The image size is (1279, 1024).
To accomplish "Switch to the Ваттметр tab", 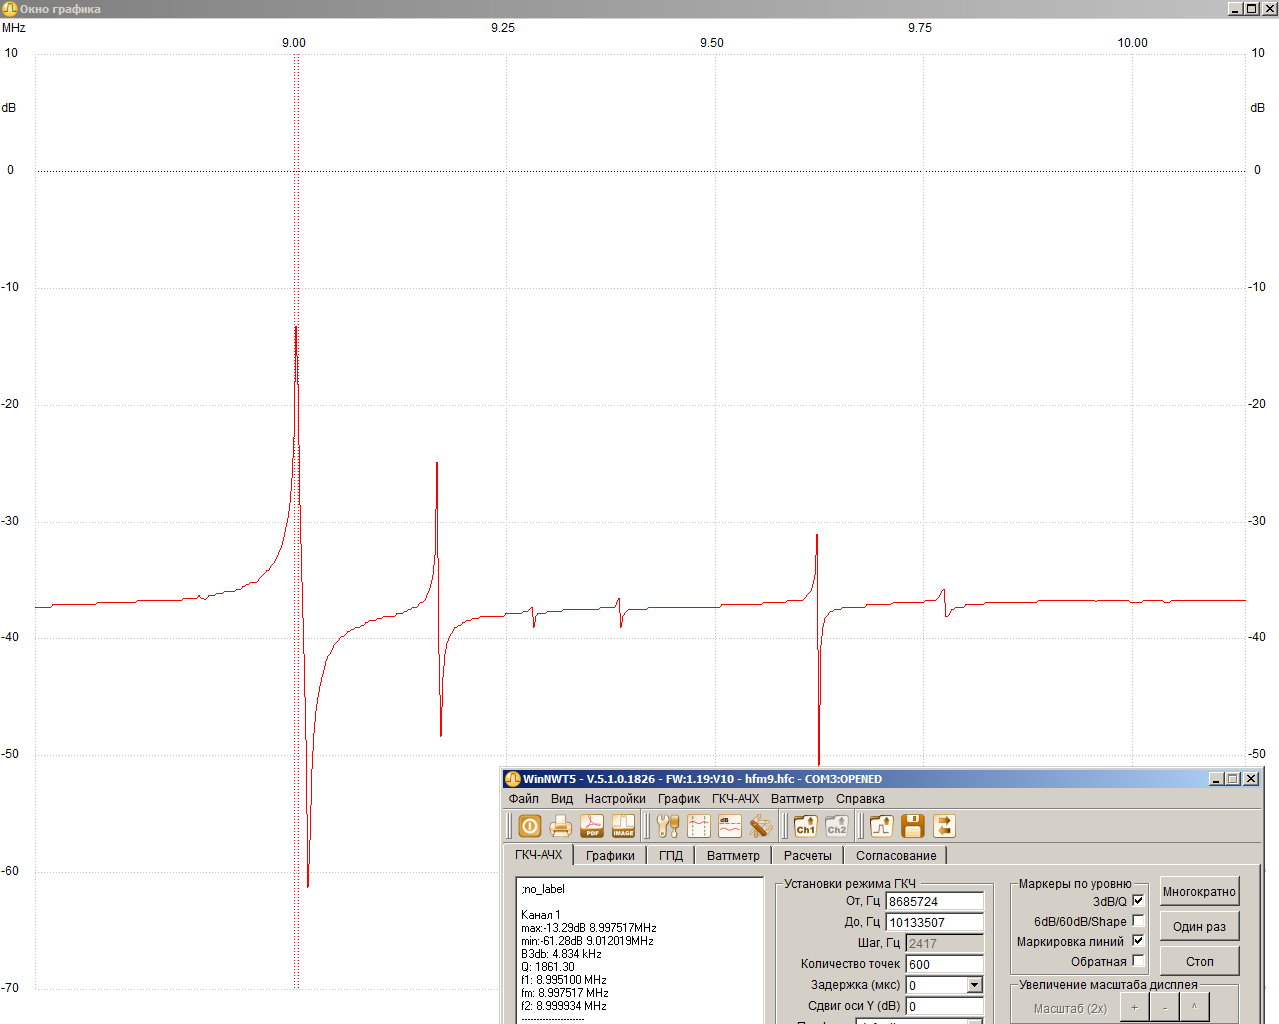I will 733,856.
